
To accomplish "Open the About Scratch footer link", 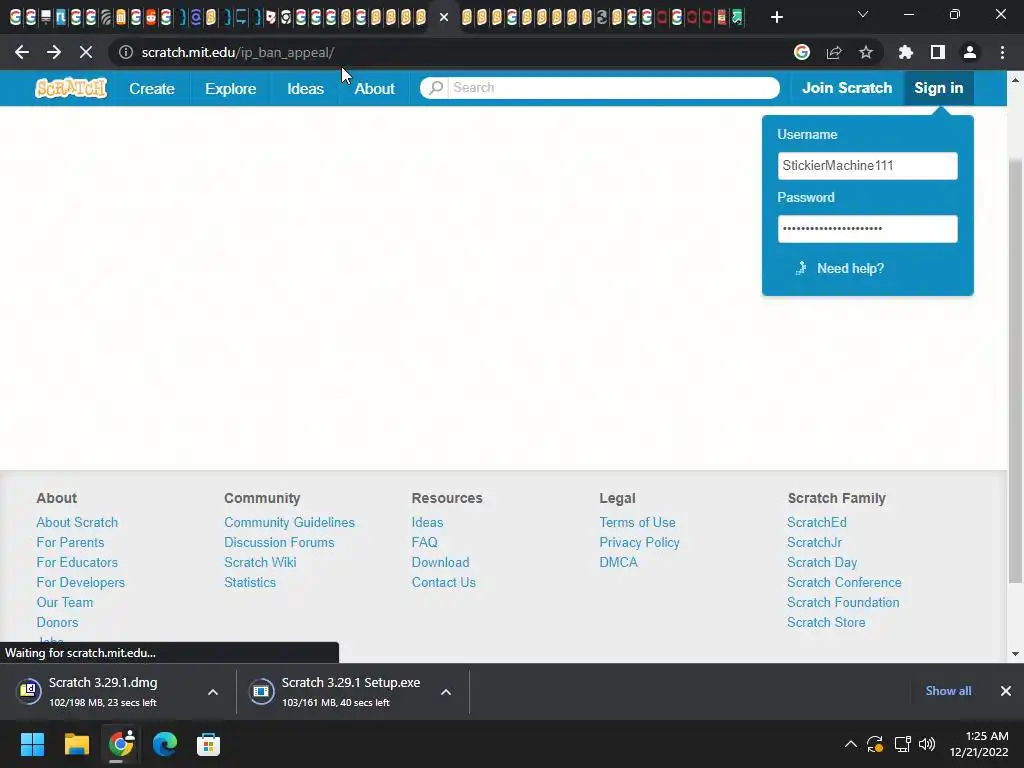I will (77, 522).
